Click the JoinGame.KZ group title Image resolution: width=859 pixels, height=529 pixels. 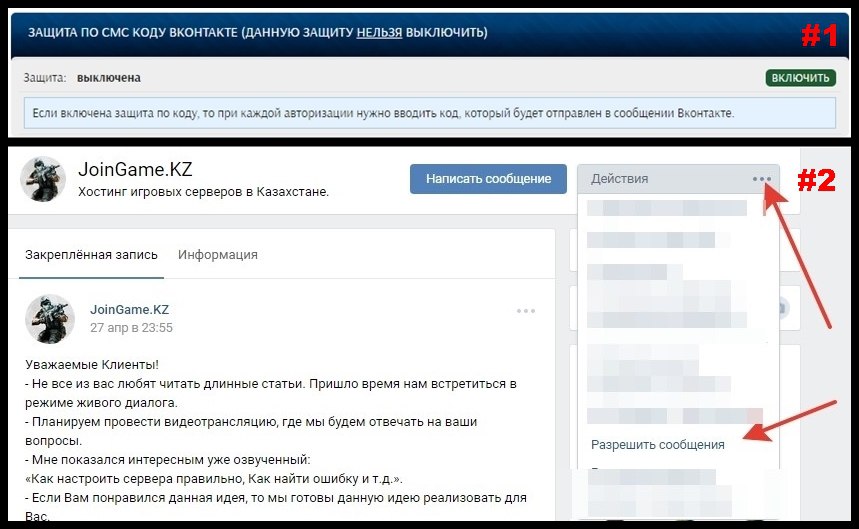coord(135,169)
